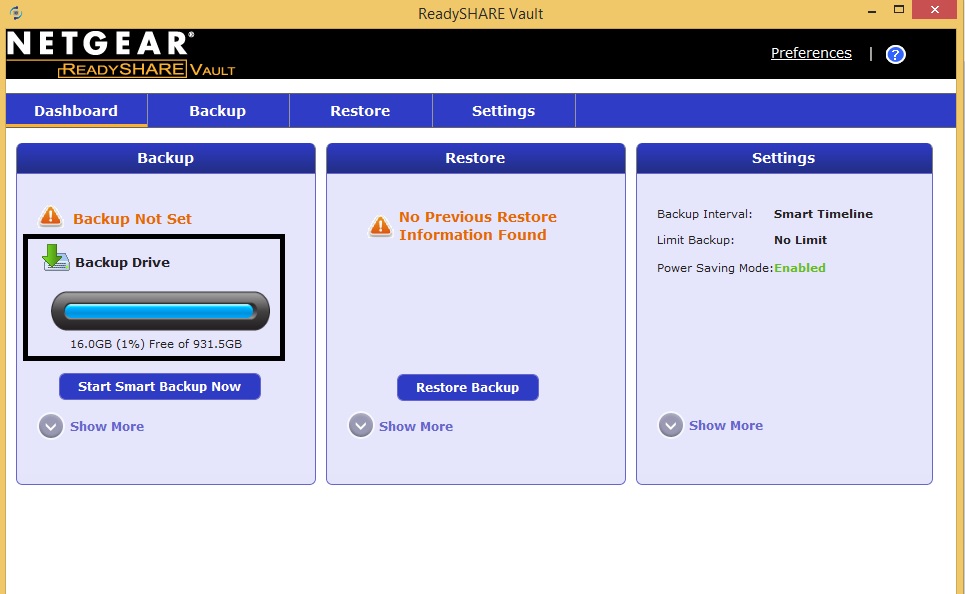965x594 pixels.
Task: Click the NETGEAR ReadySHARE Vault logo
Action: (121, 54)
